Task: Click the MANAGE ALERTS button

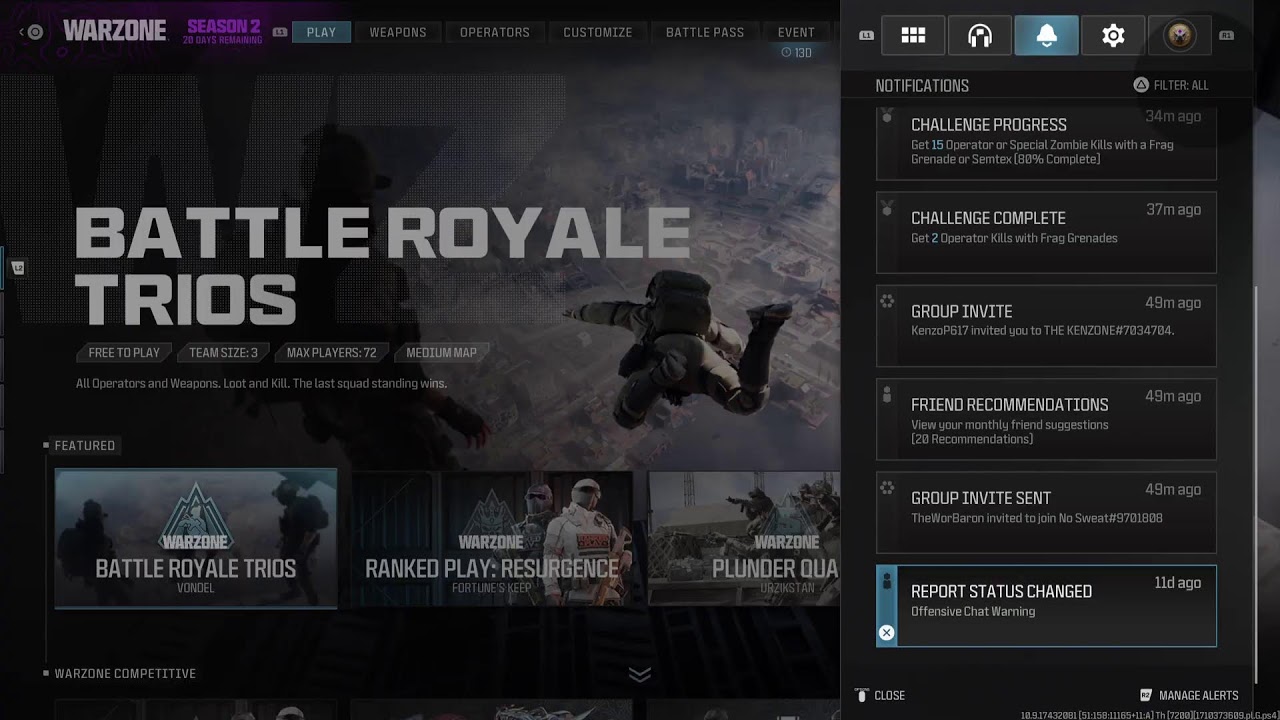Action: [1189, 695]
